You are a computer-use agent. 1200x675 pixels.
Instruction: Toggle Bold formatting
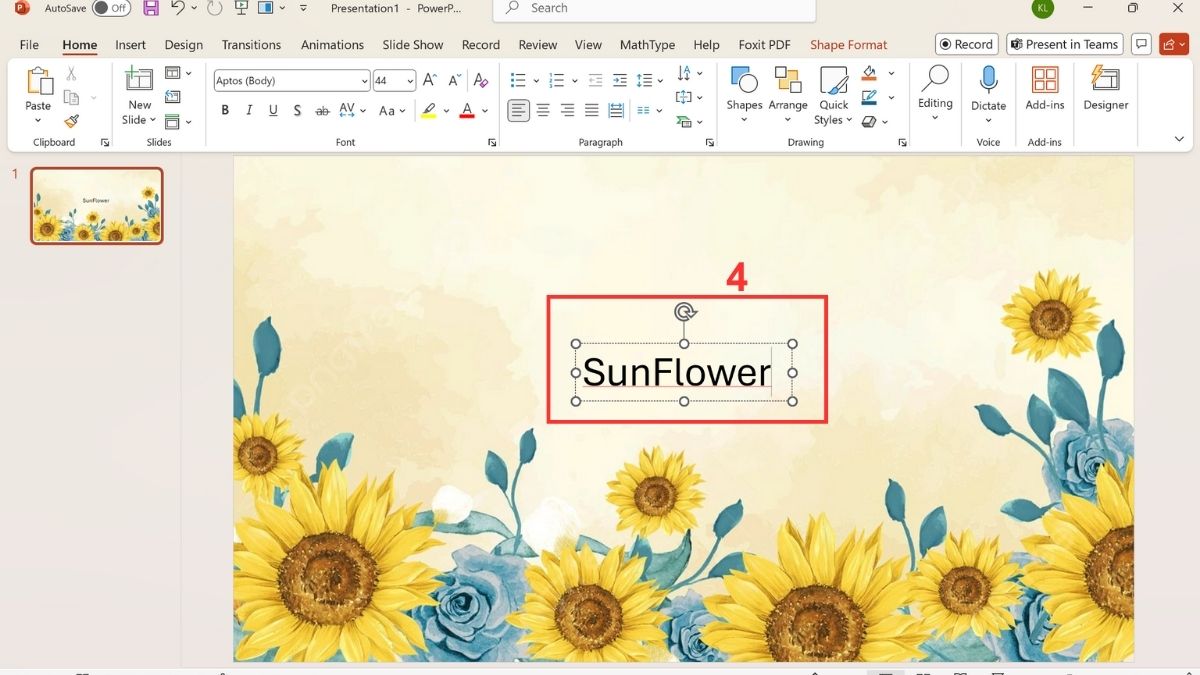(x=225, y=111)
